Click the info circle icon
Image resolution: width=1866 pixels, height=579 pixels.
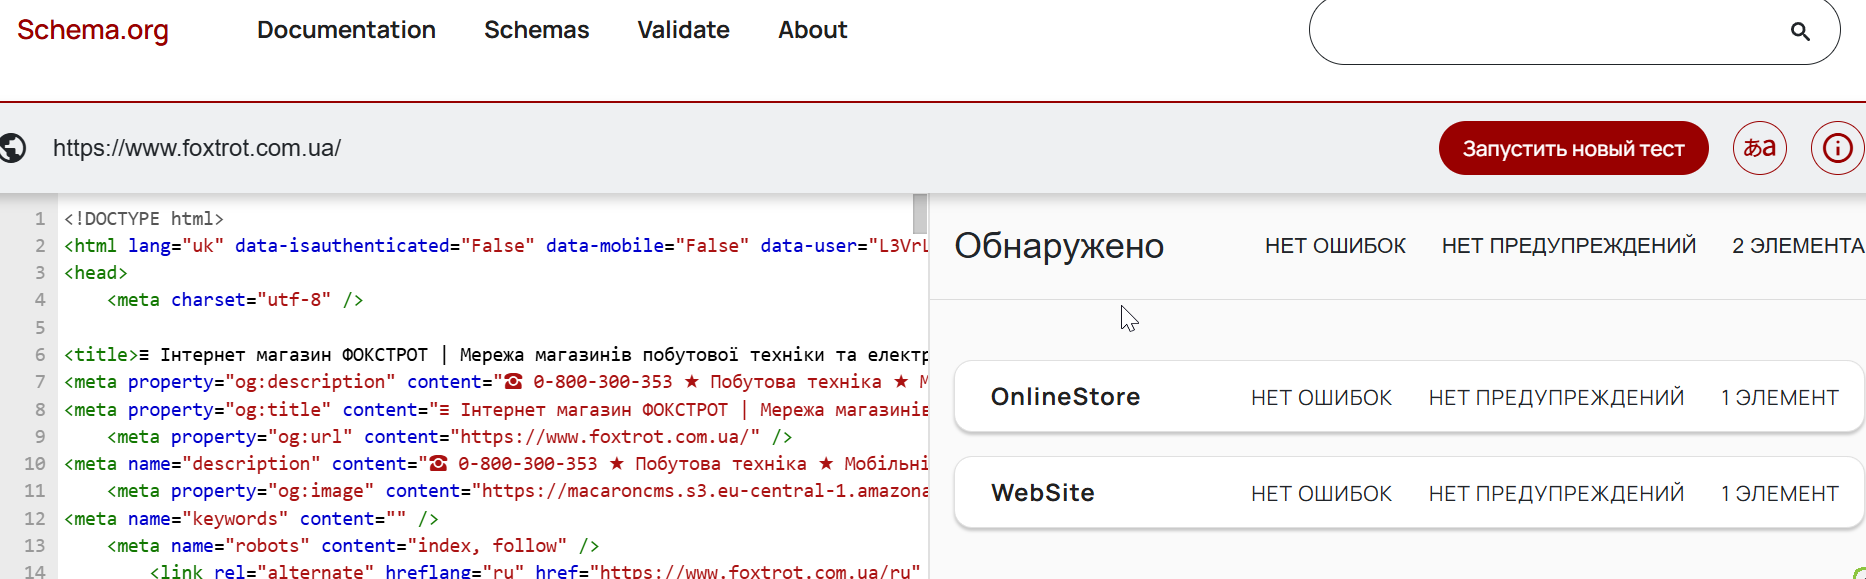click(1838, 148)
